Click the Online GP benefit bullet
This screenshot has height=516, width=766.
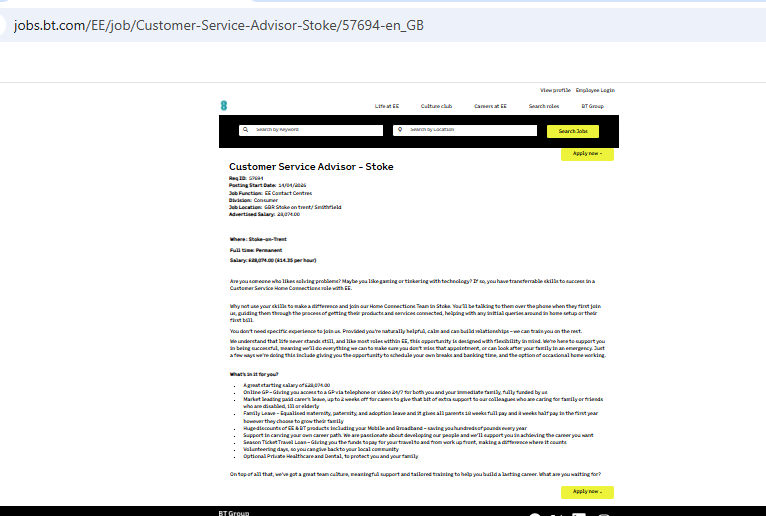point(395,392)
